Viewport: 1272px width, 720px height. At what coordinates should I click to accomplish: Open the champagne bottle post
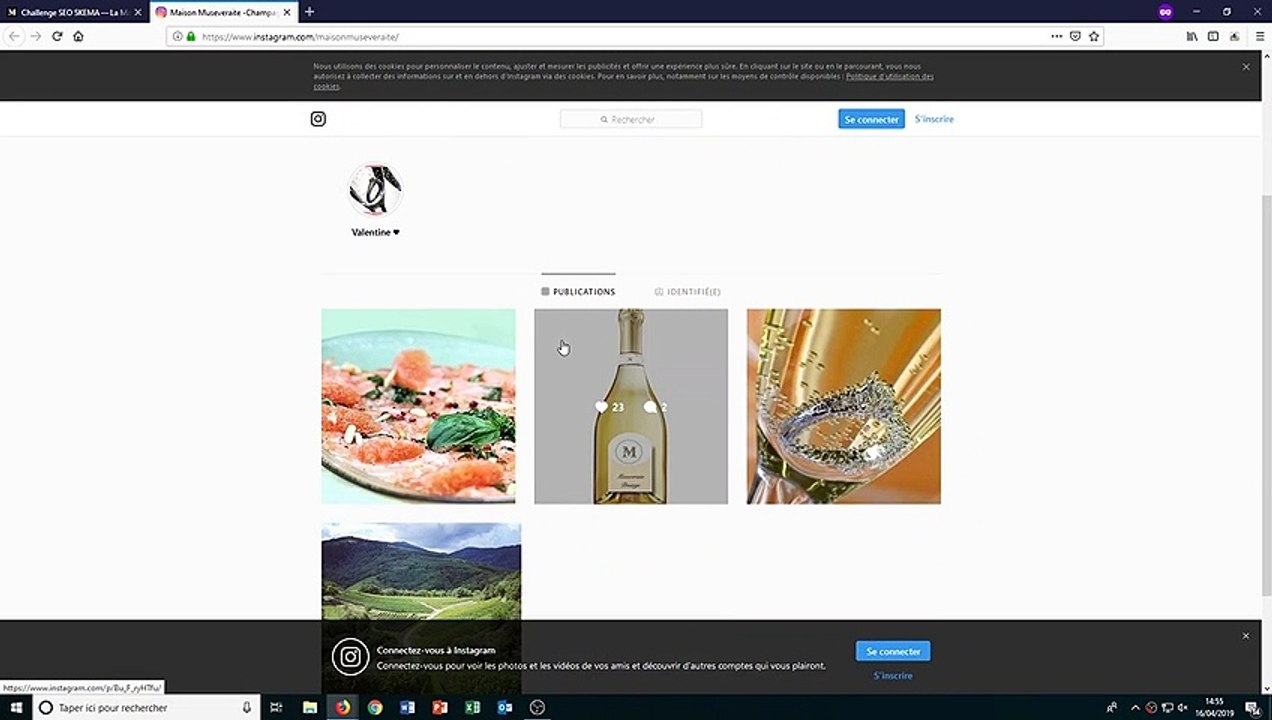click(631, 406)
